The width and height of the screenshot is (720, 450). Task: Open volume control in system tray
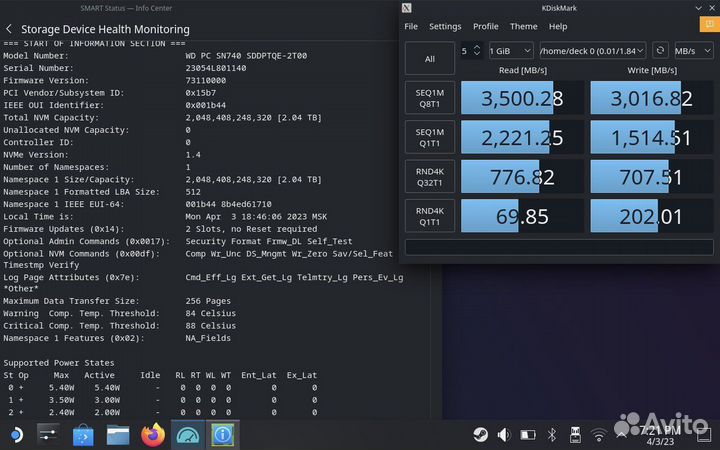point(504,434)
